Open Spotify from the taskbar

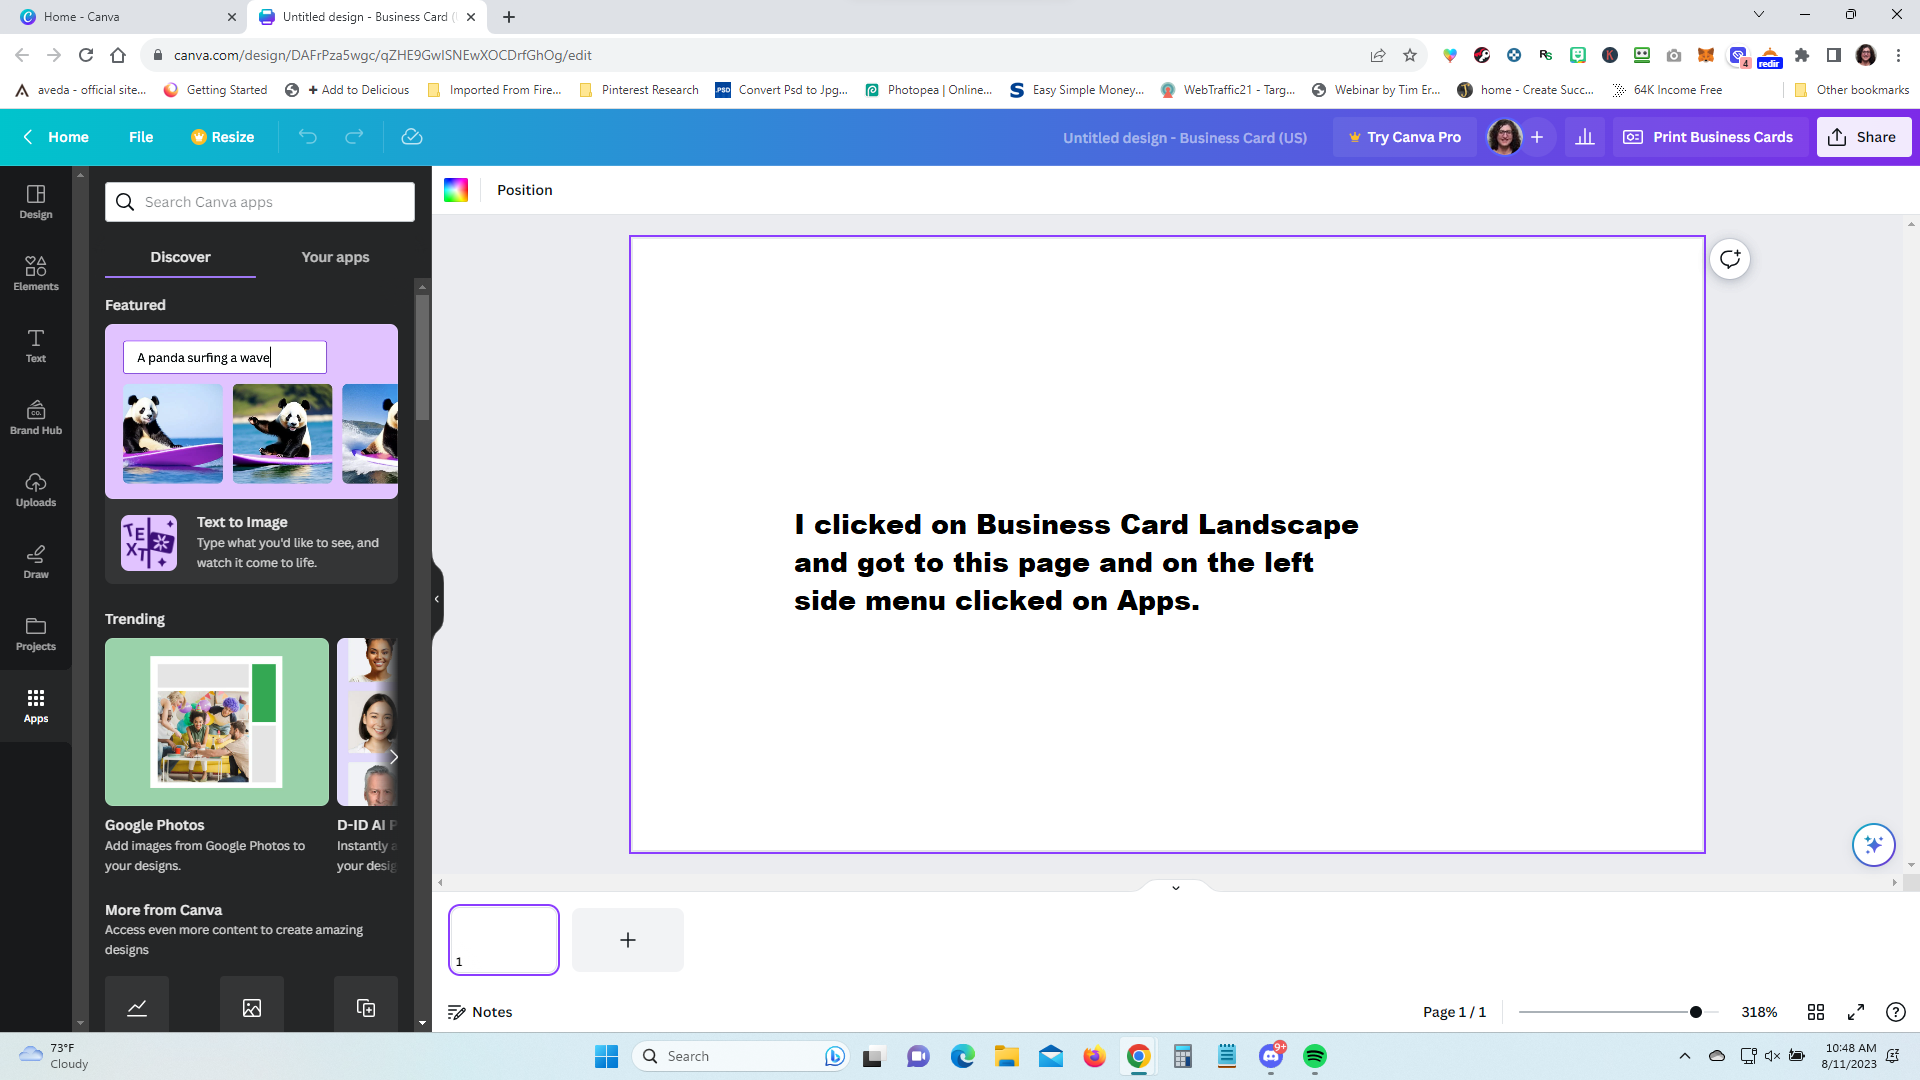pyautogui.click(x=1315, y=1056)
